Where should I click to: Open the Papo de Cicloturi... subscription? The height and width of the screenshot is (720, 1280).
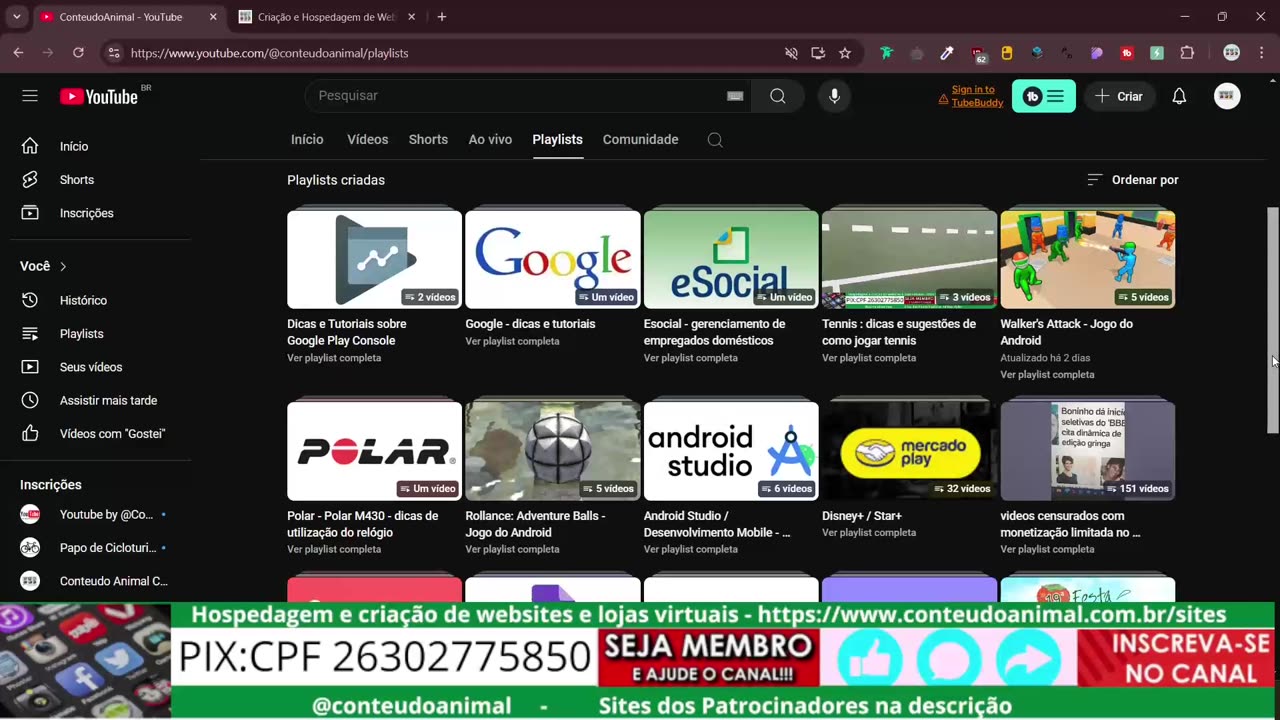click(x=98, y=548)
